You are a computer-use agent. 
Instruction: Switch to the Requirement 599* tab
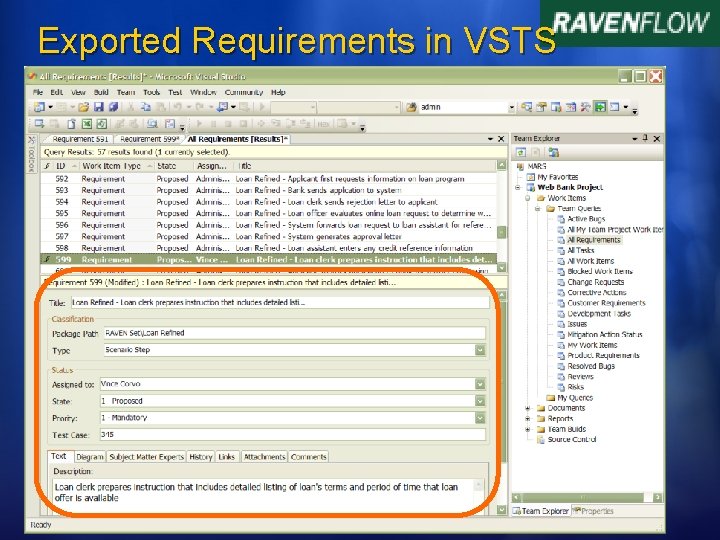(149, 139)
